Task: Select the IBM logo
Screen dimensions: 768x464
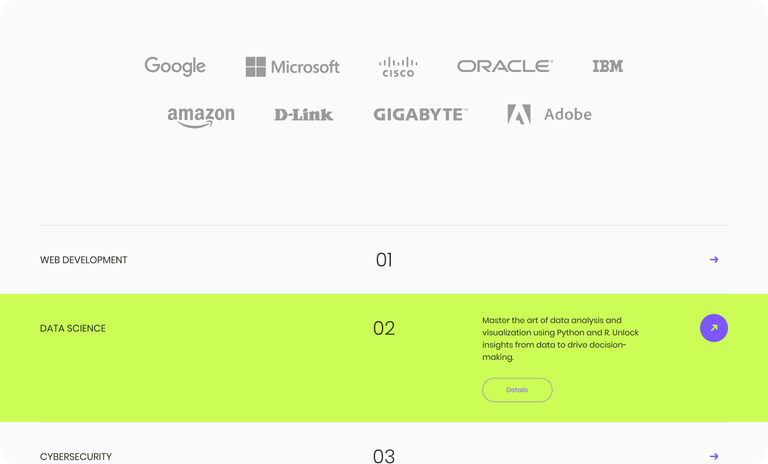Action: pos(608,66)
